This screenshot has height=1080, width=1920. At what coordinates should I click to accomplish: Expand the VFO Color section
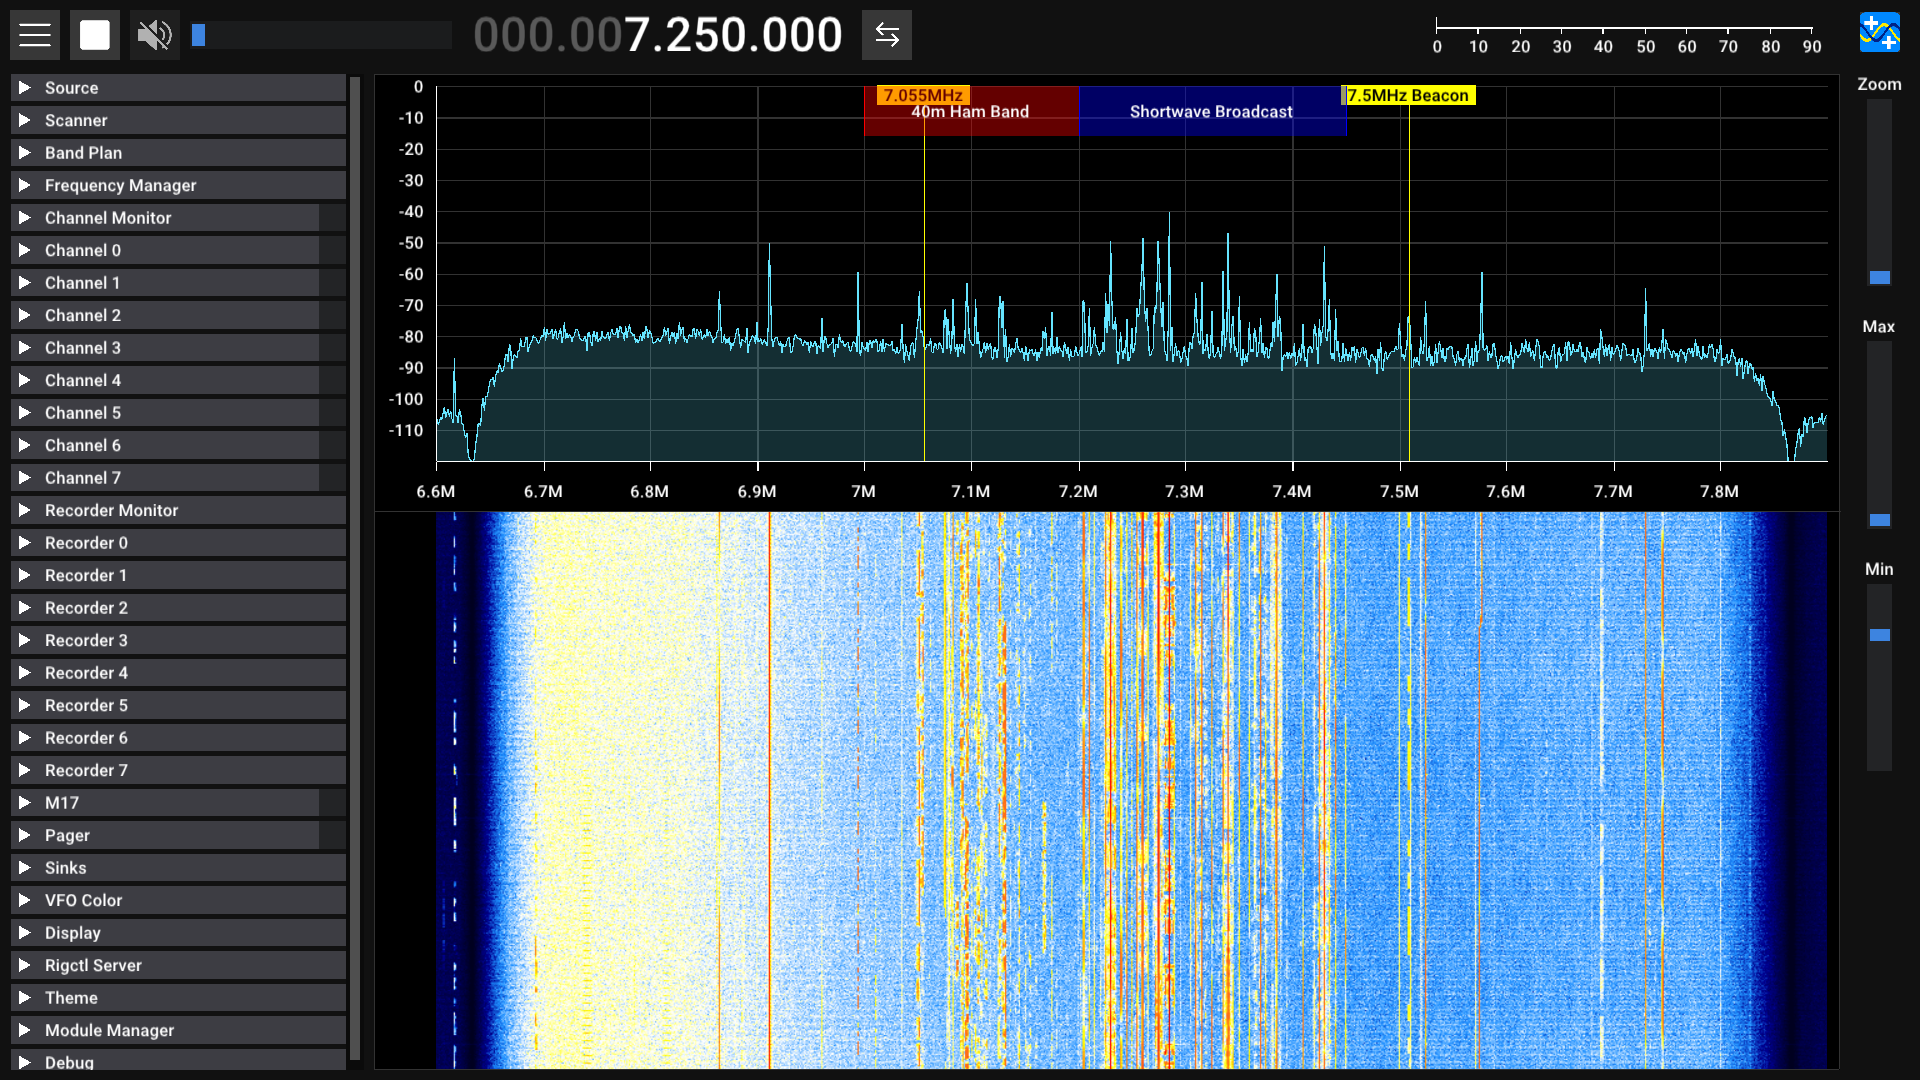[83, 900]
